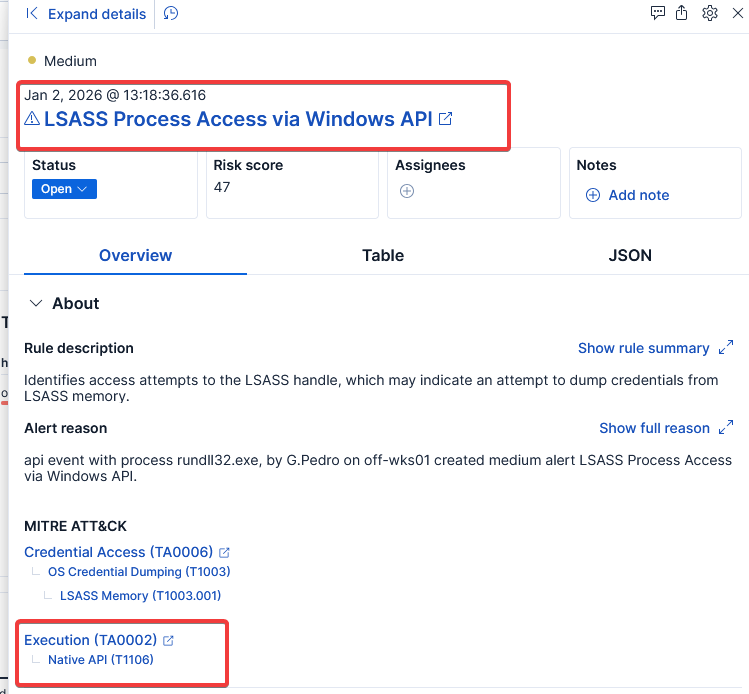Click external link icon beside Execution (TA0002)
The image size is (749, 694).
[x=168, y=640]
